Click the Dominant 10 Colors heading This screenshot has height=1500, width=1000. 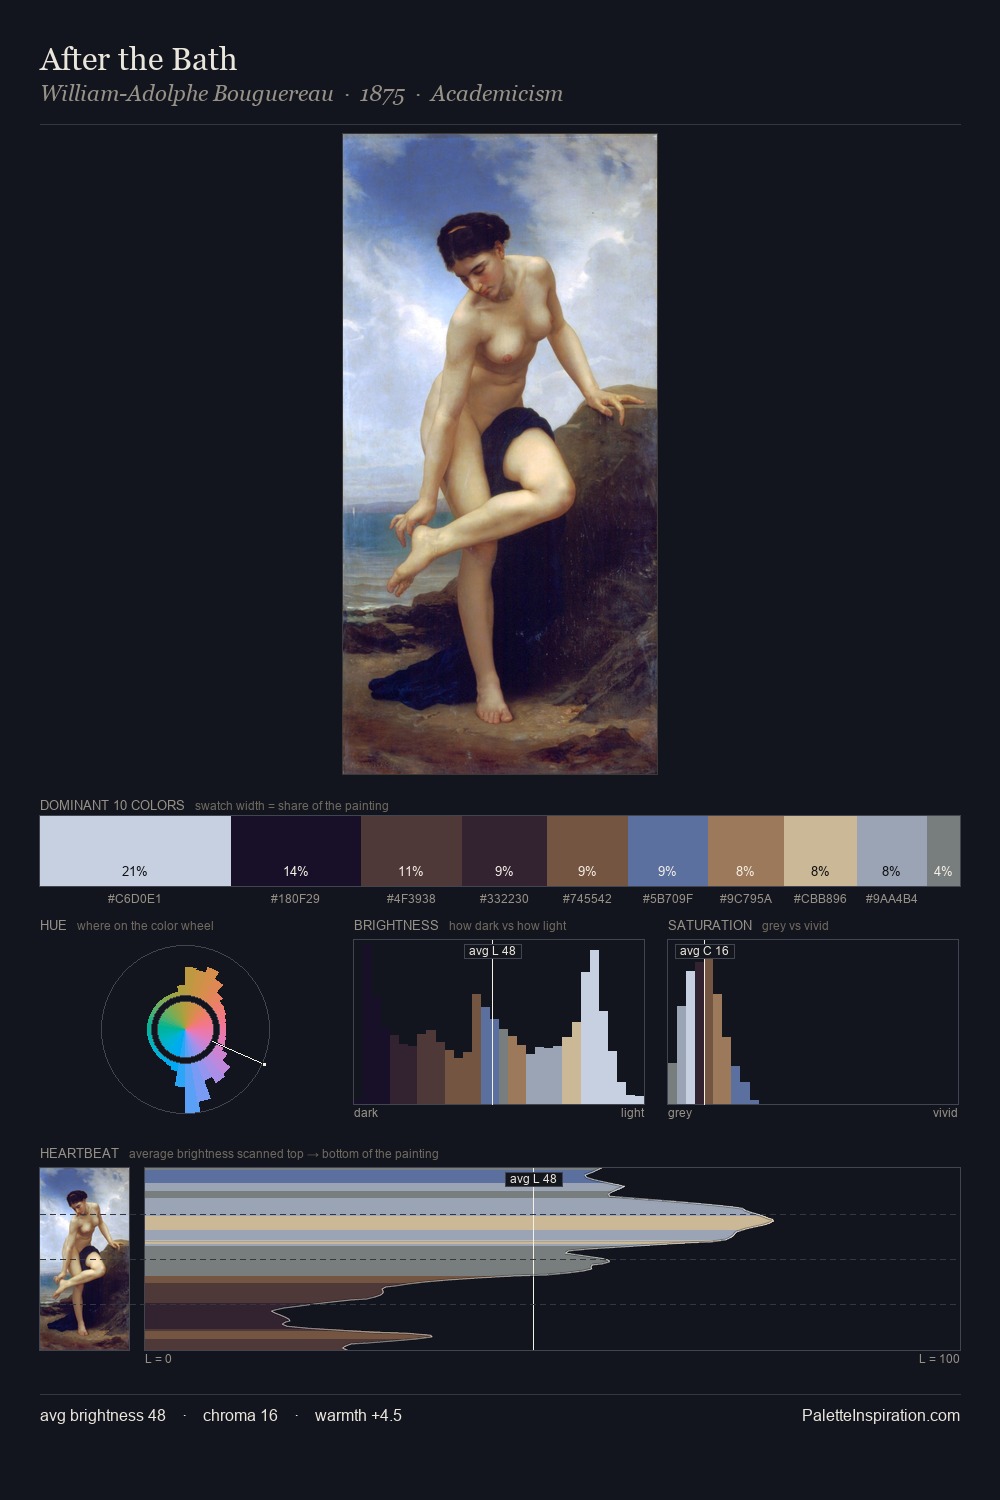click(112, 805)
